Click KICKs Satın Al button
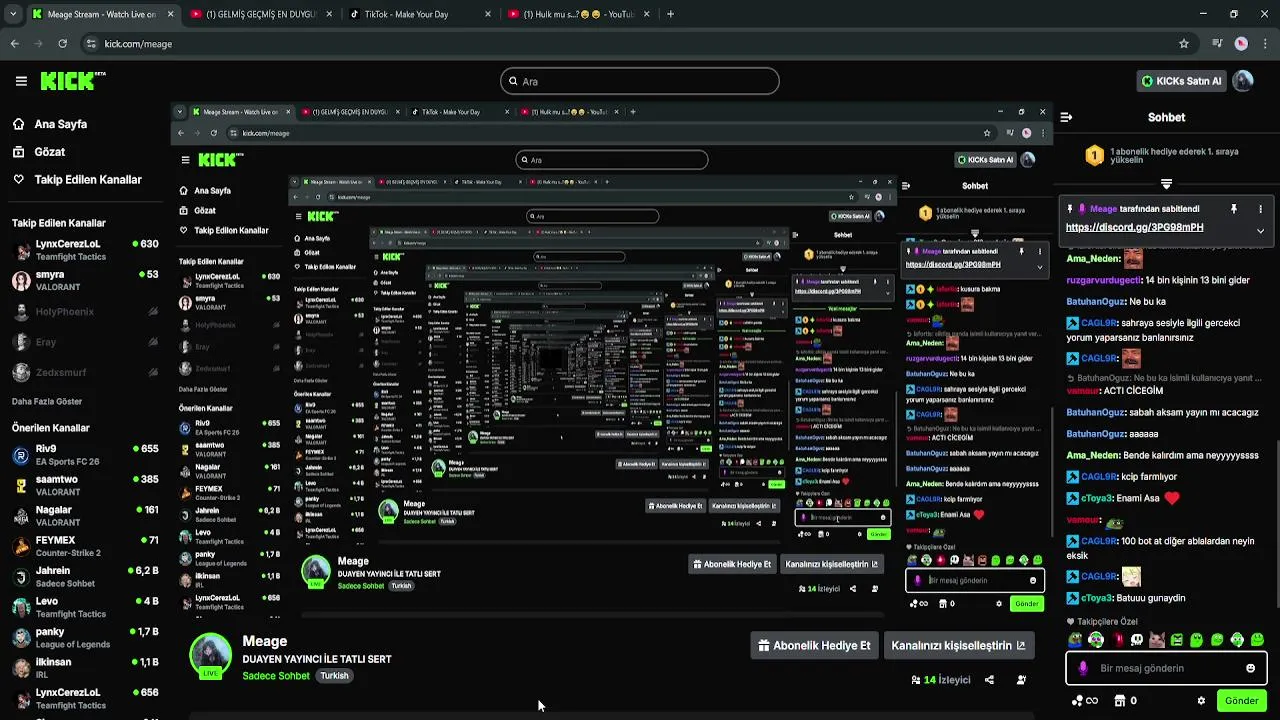The width and height of the screenshot is (1280, 720). (1181, 81)
